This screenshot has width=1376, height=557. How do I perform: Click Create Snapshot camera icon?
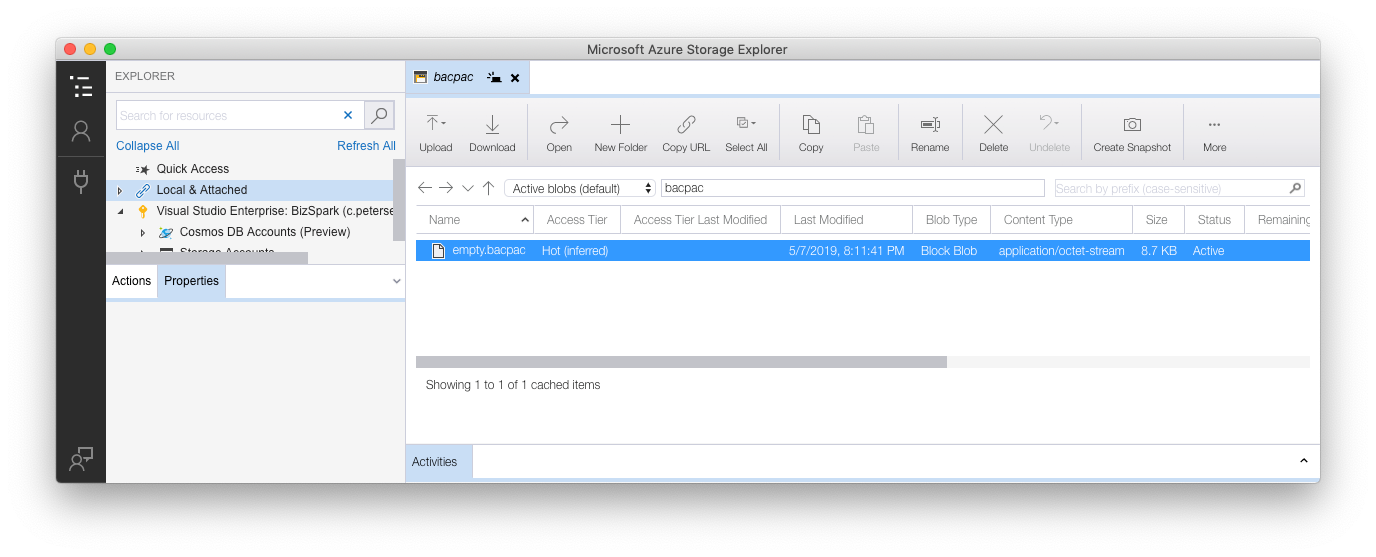pyautogui.click(x=1131, y=124)
